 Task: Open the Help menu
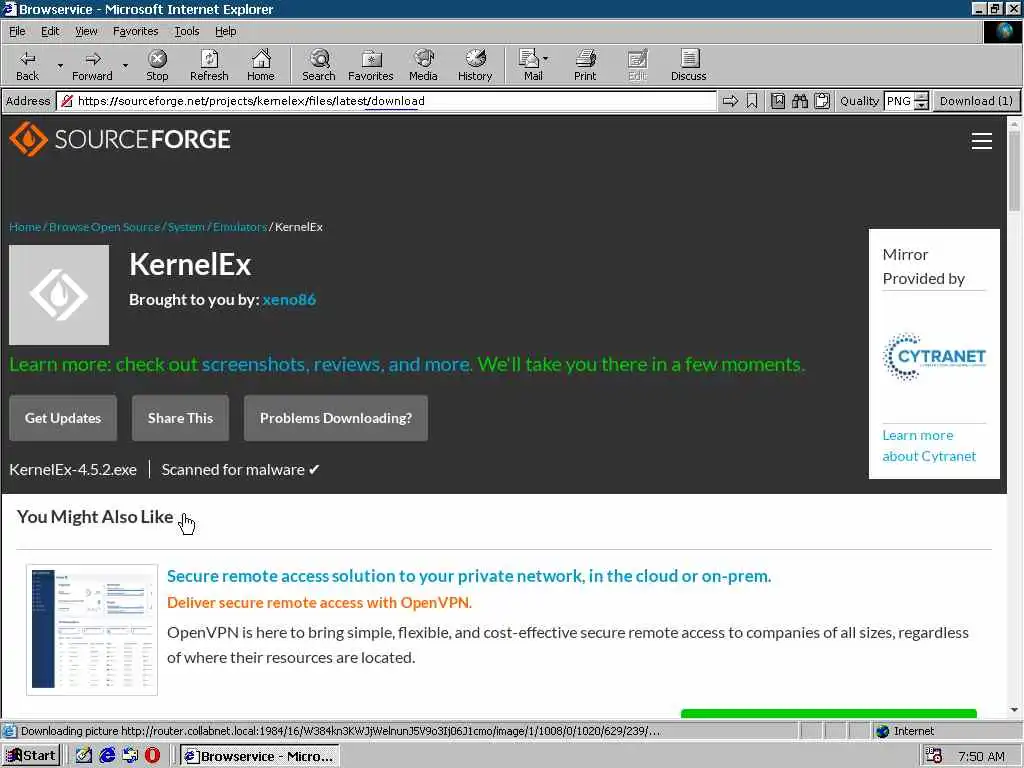pos(225,31)
